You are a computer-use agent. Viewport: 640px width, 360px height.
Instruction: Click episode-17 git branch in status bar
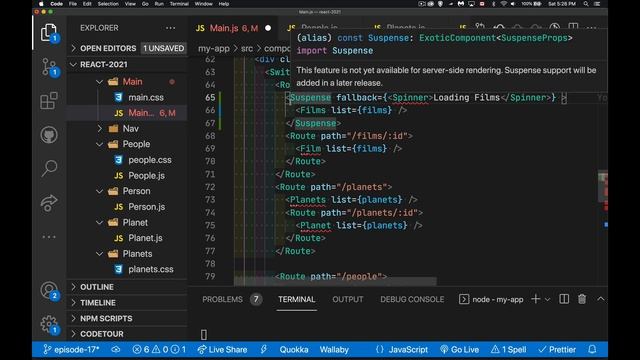point(71,350)
